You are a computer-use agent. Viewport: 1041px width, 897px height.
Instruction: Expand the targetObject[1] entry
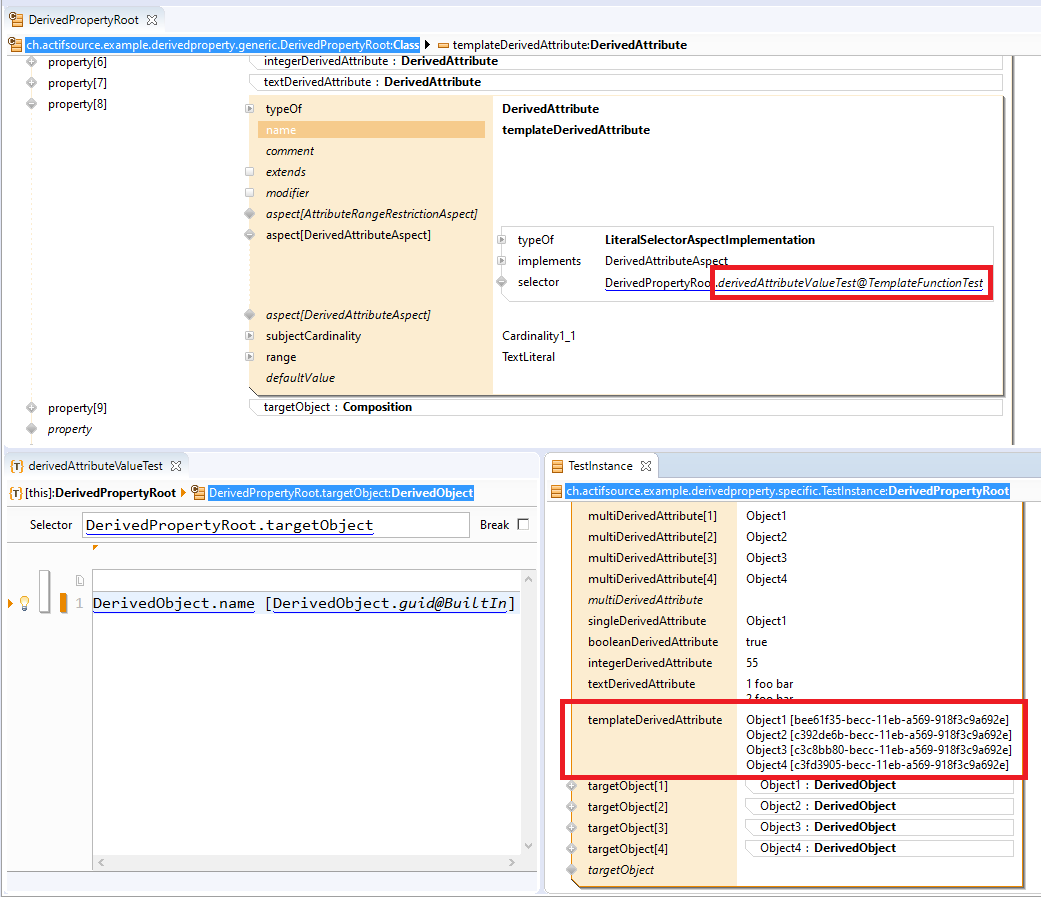coord(572,786)
